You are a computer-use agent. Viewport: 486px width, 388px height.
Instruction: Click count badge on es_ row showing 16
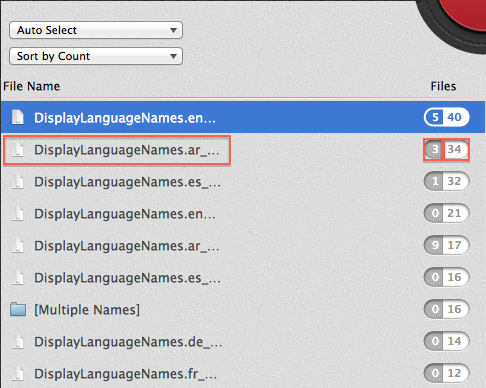pos(446,277)
